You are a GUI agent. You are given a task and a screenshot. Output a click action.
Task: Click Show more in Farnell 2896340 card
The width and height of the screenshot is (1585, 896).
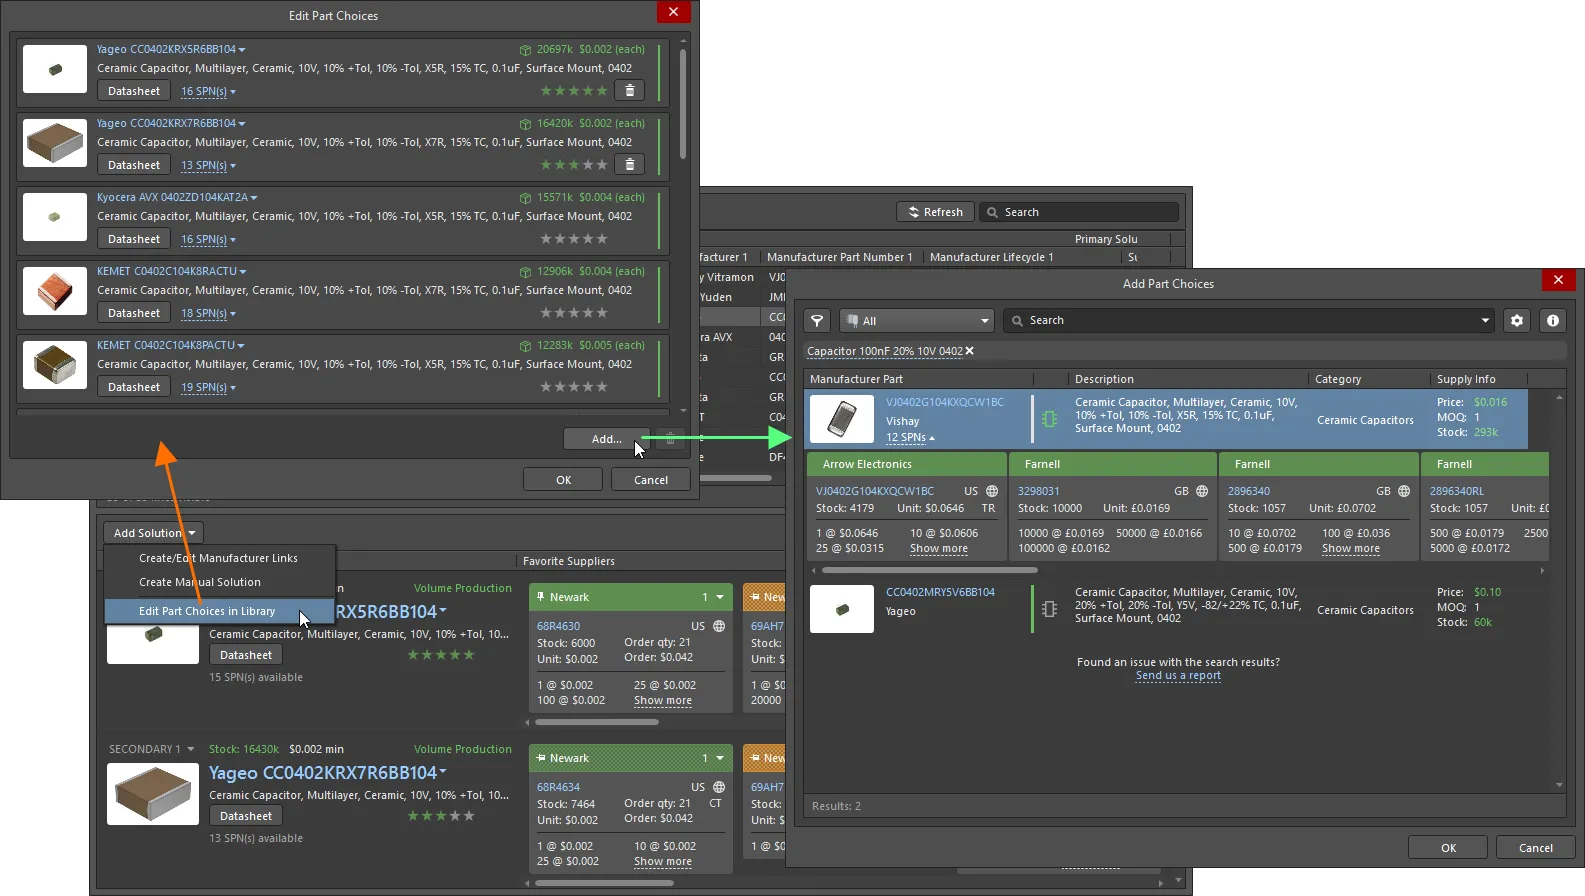click(x=1351, y=548)
